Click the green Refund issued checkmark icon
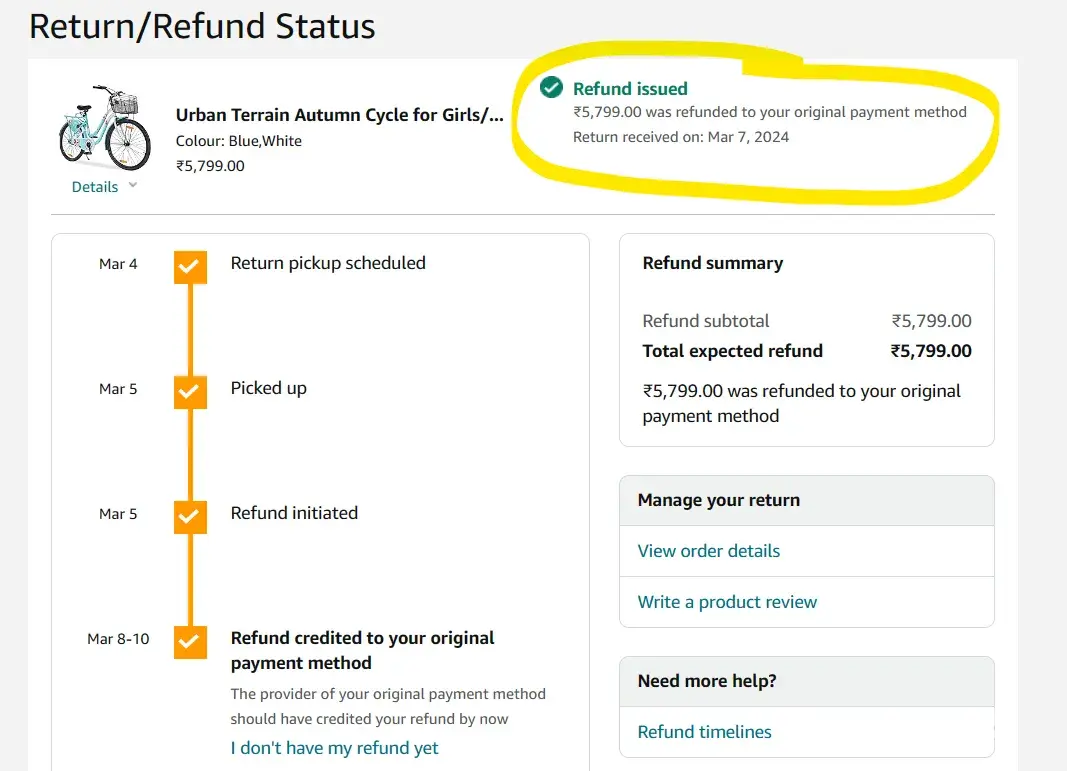 click(551, 88)
